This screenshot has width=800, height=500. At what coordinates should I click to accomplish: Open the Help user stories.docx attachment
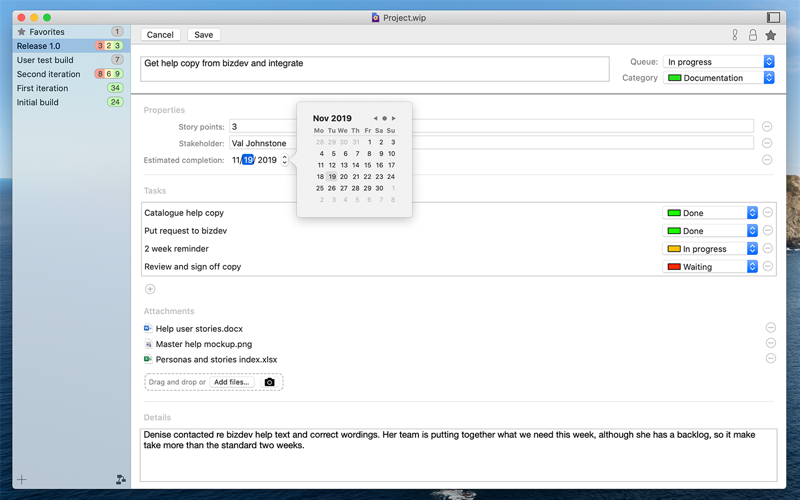pyautogui.click(x=199, y=329)
